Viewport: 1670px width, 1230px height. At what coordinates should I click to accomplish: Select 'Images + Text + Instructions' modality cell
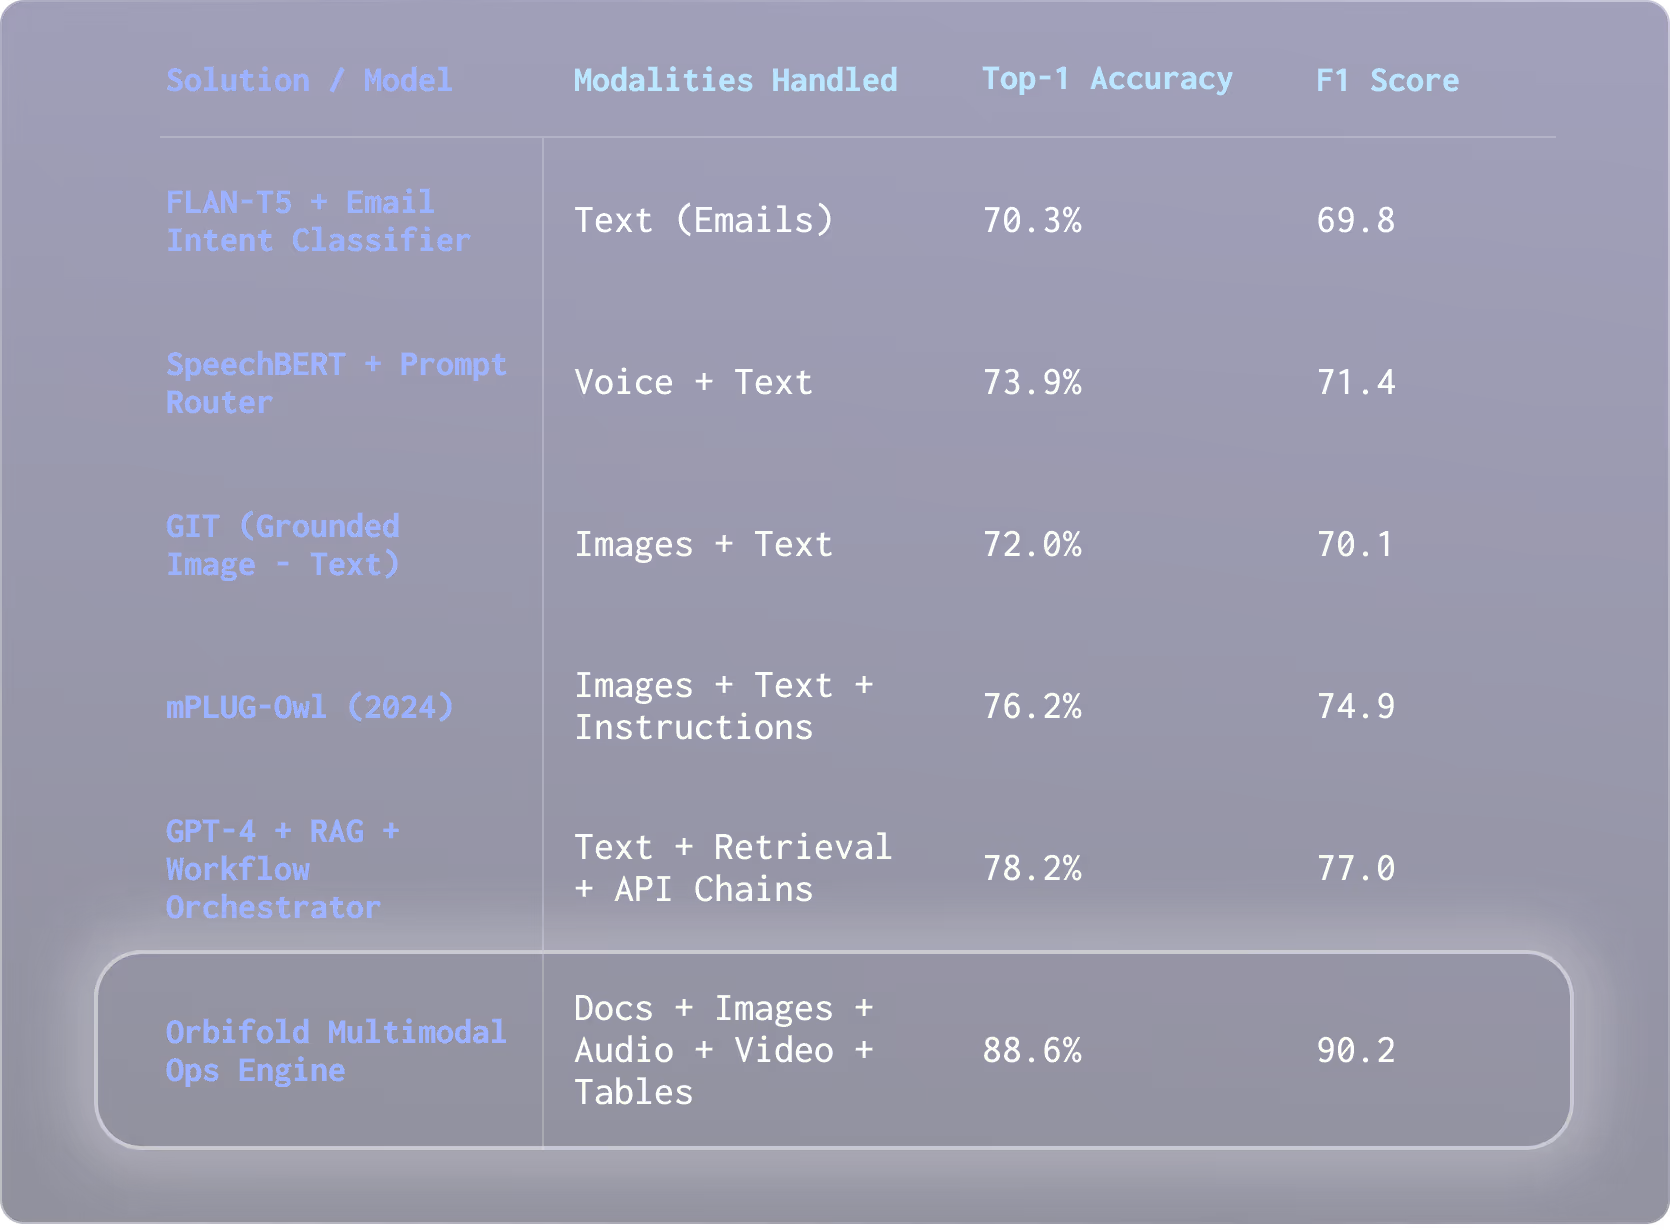(724, 706)
